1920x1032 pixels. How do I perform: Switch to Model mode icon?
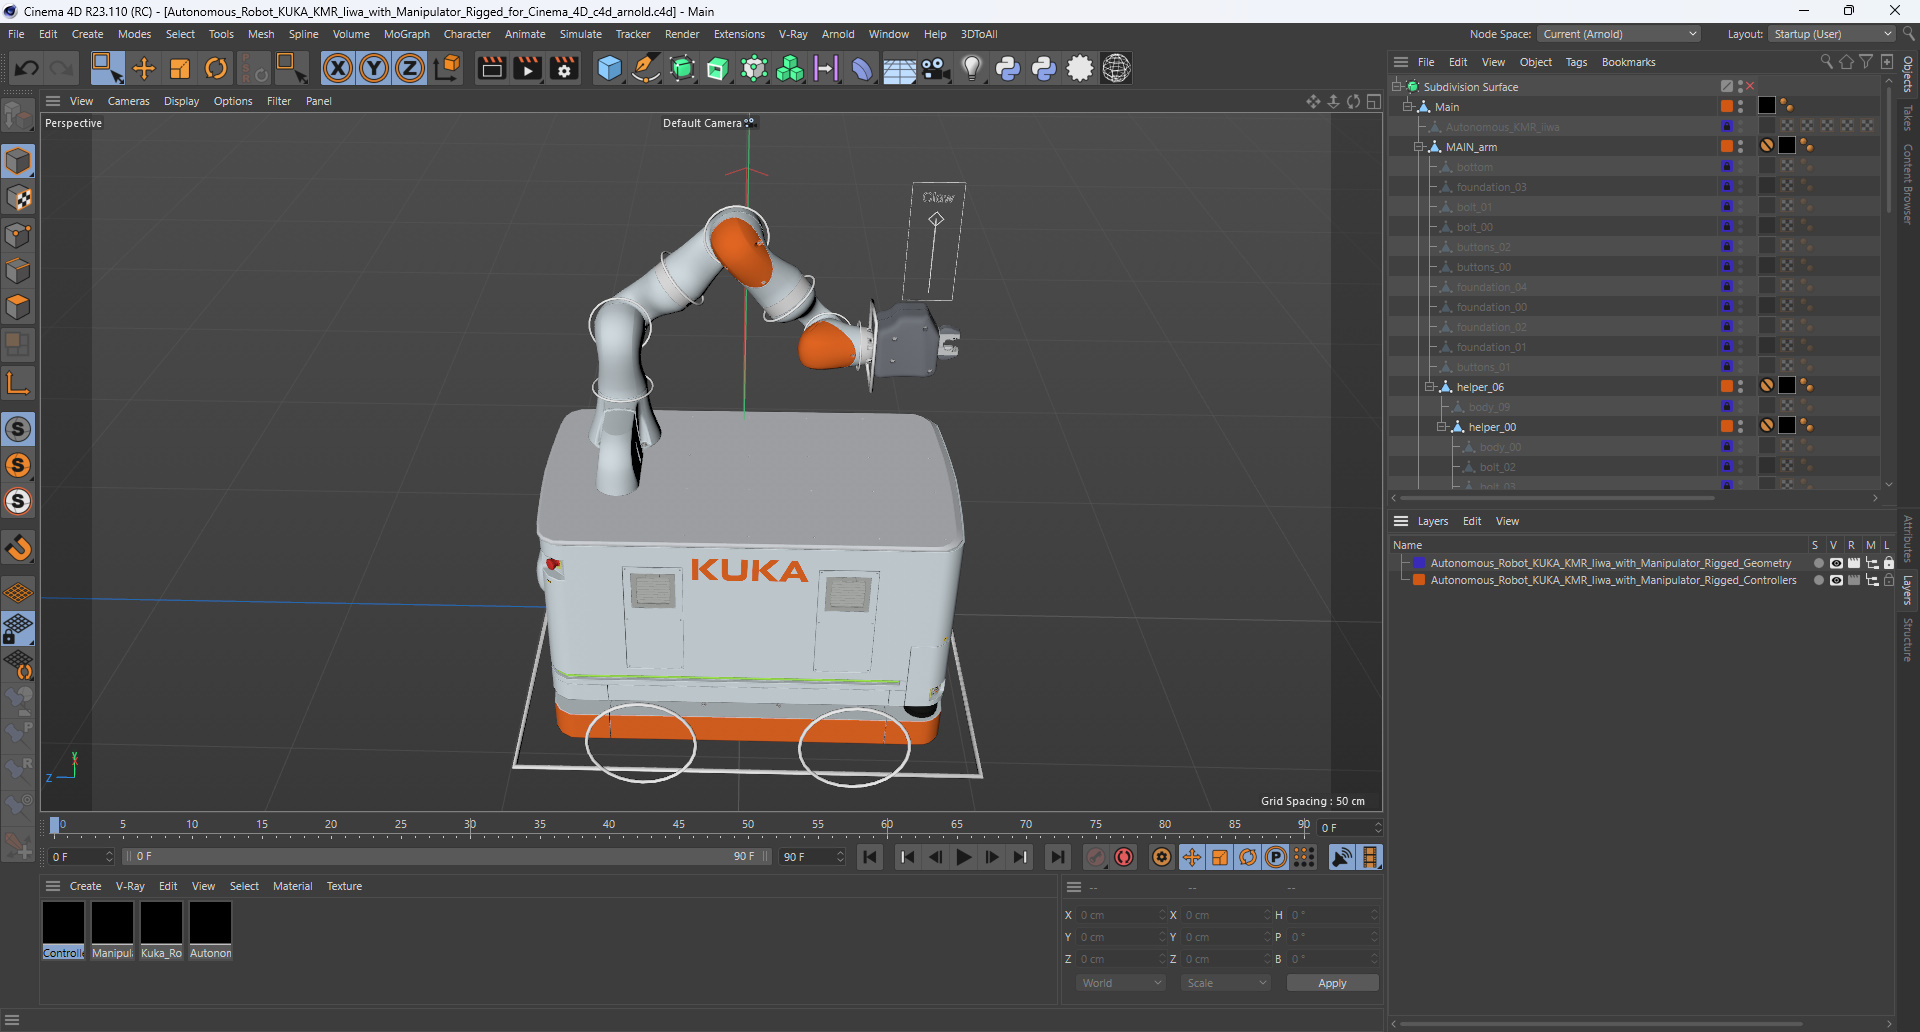18,161
